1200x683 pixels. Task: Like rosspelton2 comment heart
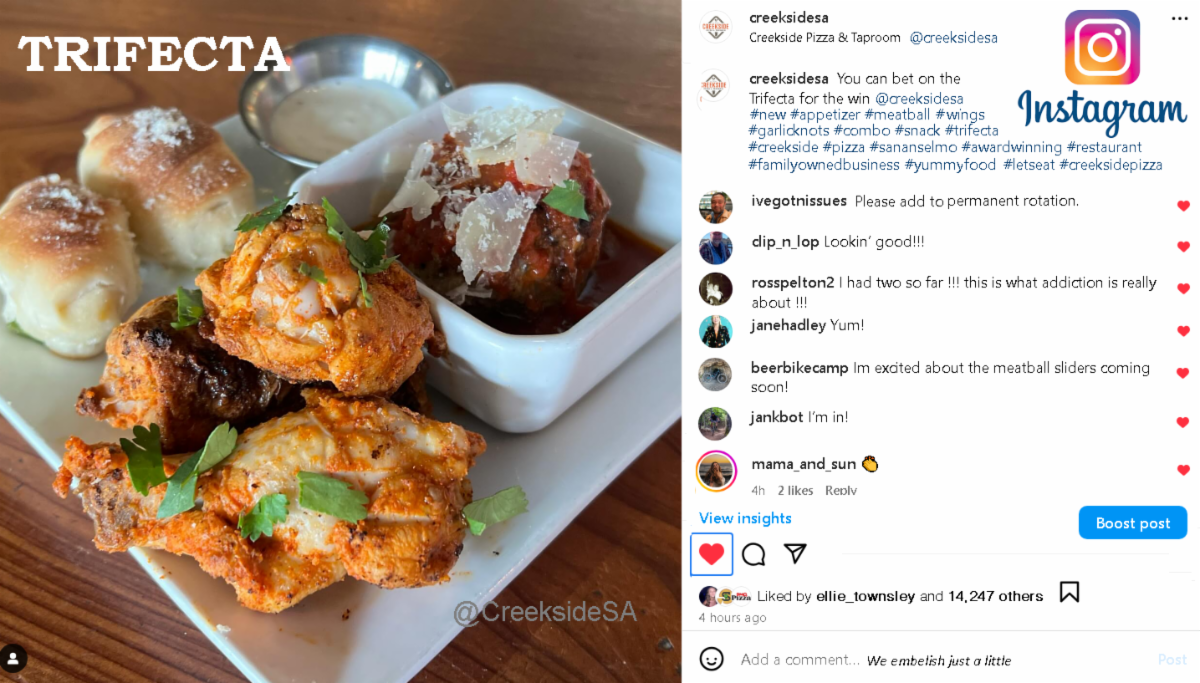tap(1184, 289)
